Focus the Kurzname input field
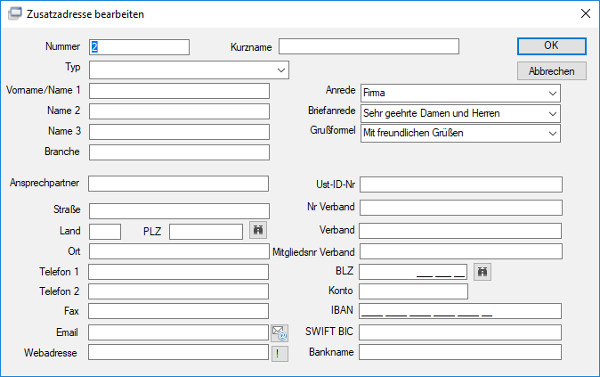The image size is (600, 377). tap(369, 46)
